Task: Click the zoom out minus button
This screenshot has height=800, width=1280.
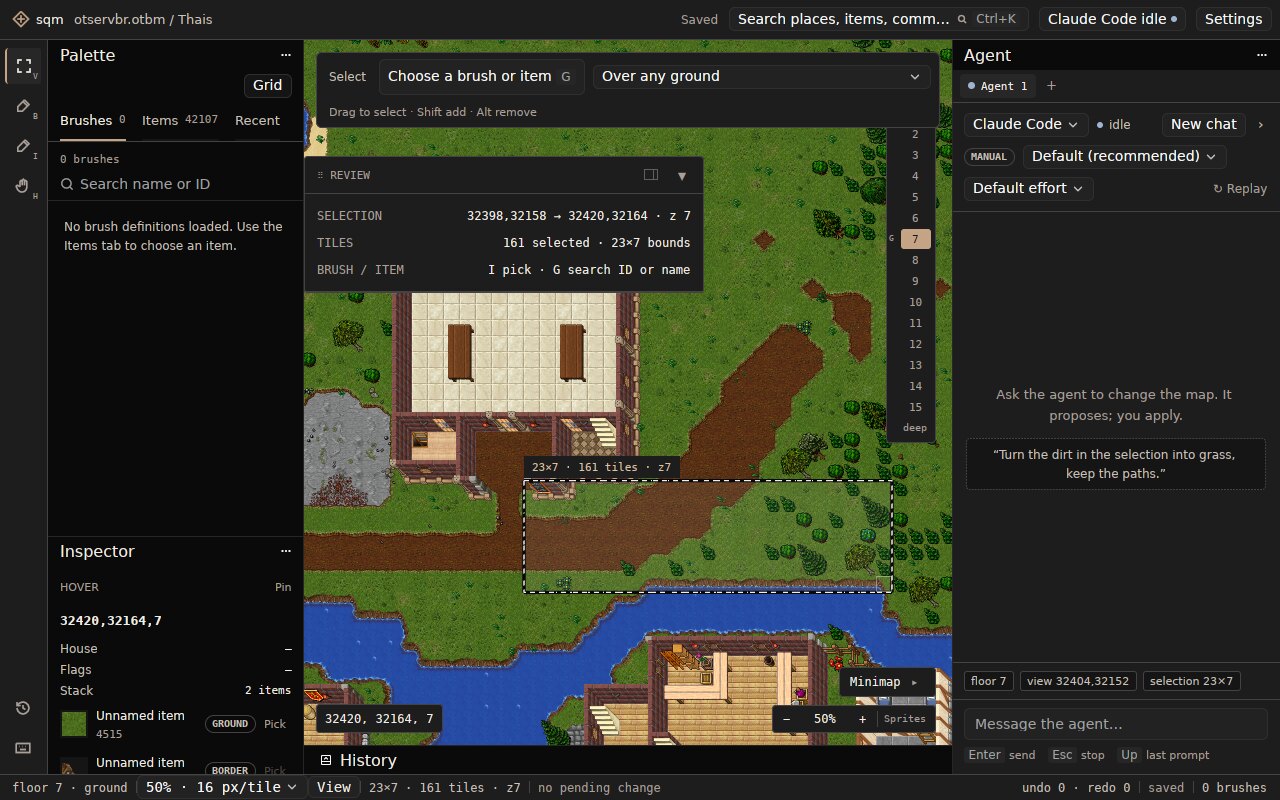Action: click(786, 719)
